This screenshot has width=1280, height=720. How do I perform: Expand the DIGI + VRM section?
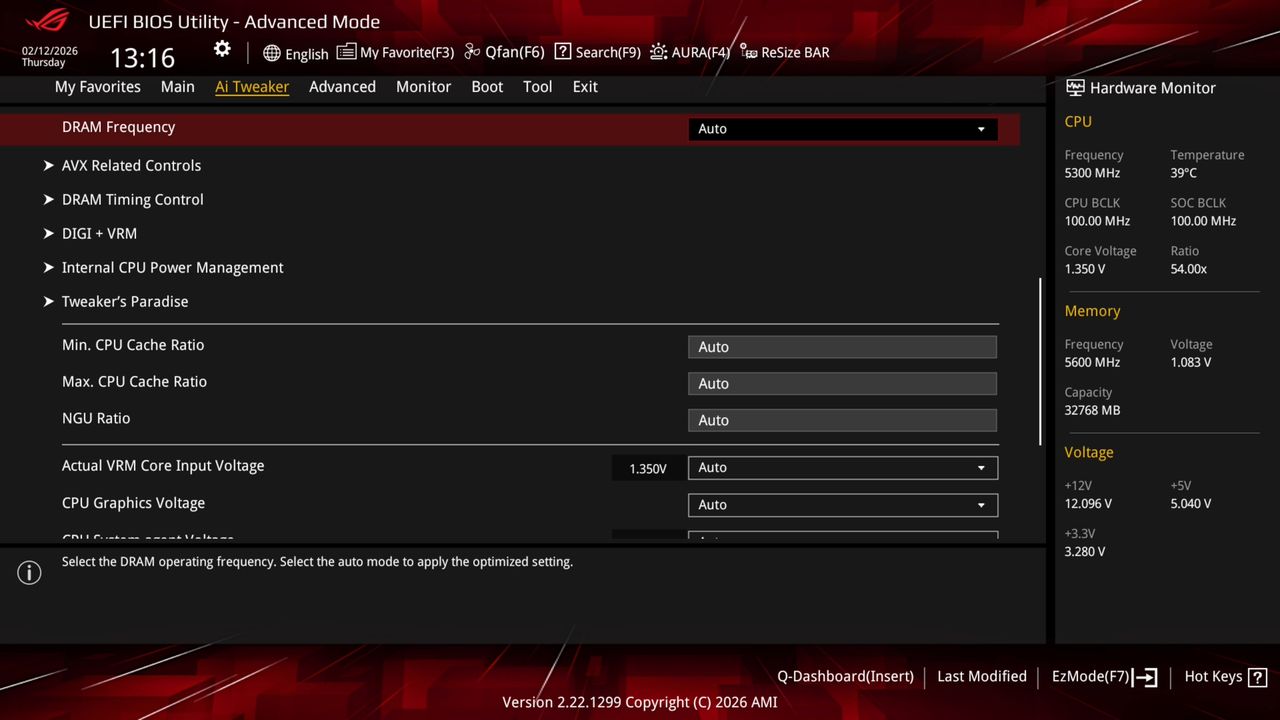click(x=99, y=233)
